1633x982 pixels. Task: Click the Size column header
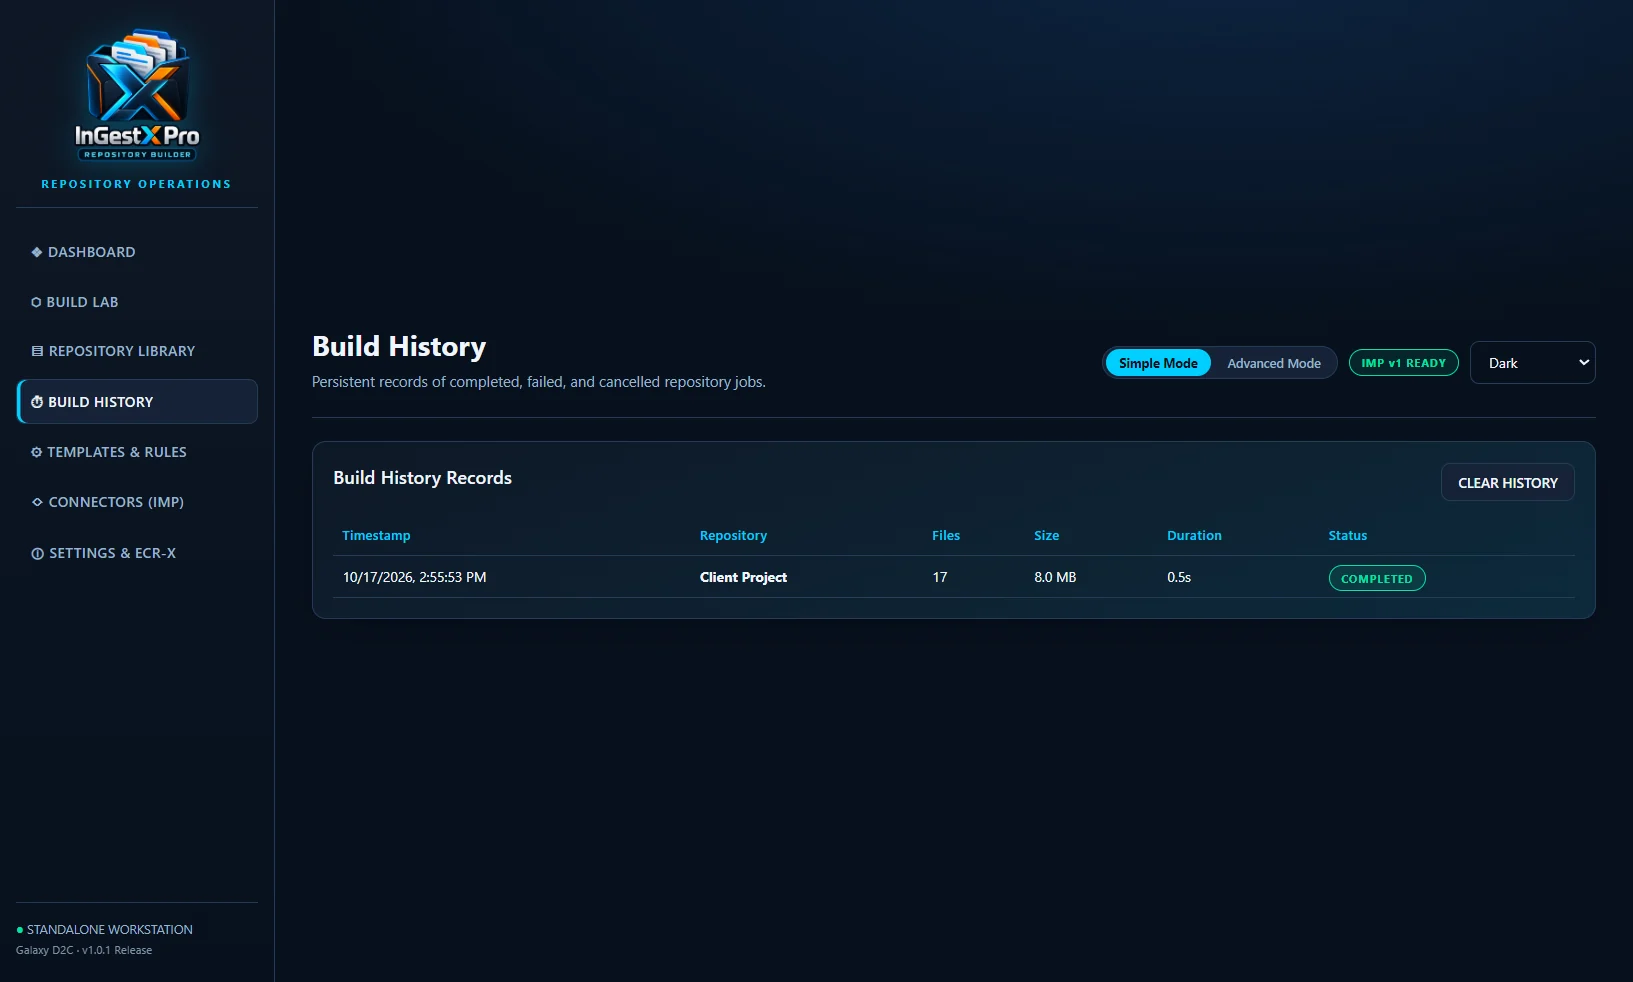[x=1046, y=535]
